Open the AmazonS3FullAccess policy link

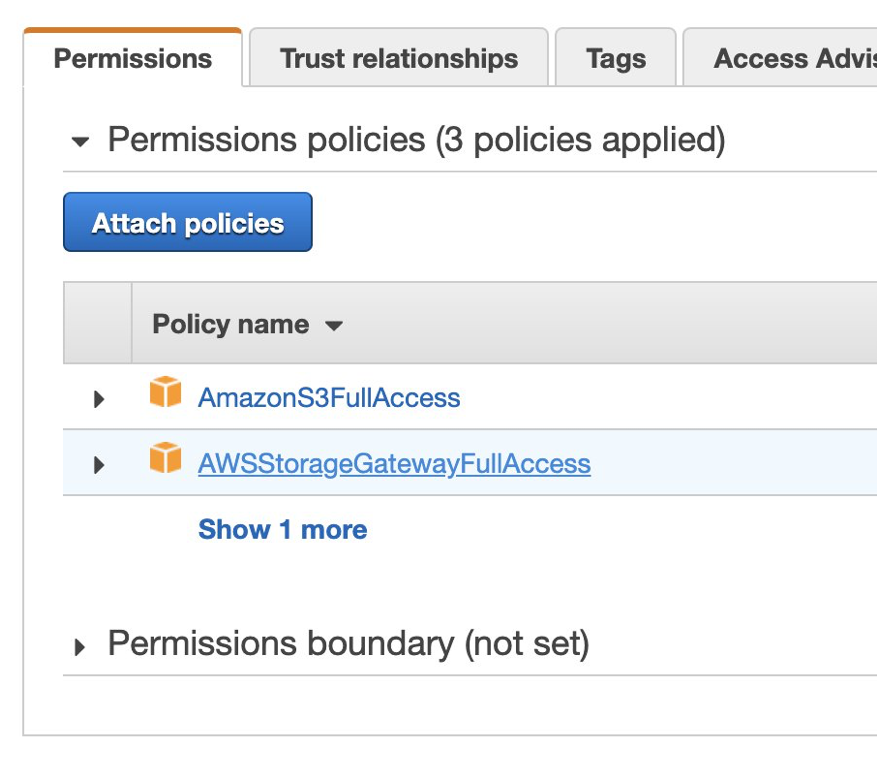pos(329,398)
